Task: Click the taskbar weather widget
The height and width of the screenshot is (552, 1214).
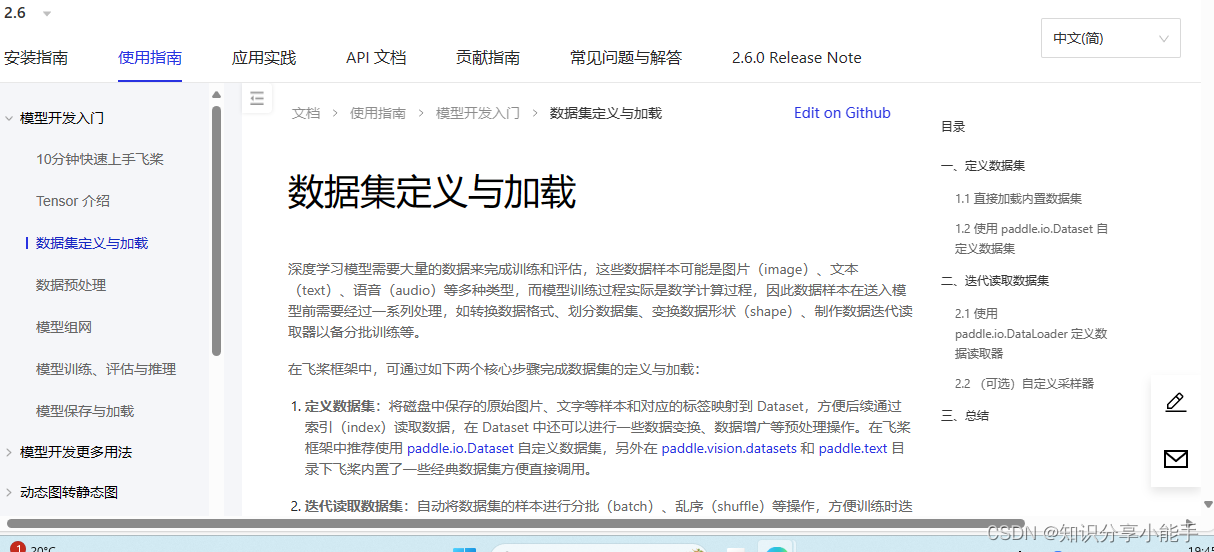Action: [x=33, y=548]
